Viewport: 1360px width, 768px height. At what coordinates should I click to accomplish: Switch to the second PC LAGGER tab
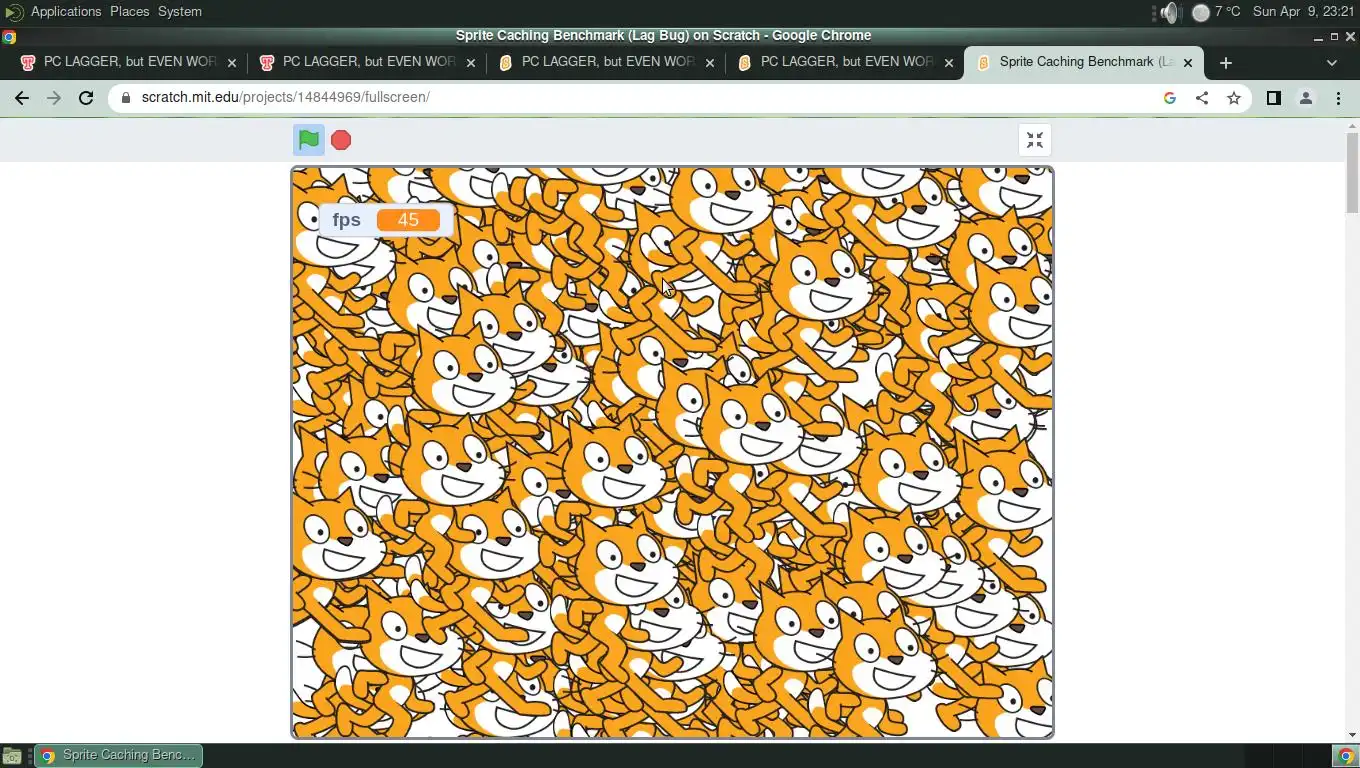click(367, 62)
